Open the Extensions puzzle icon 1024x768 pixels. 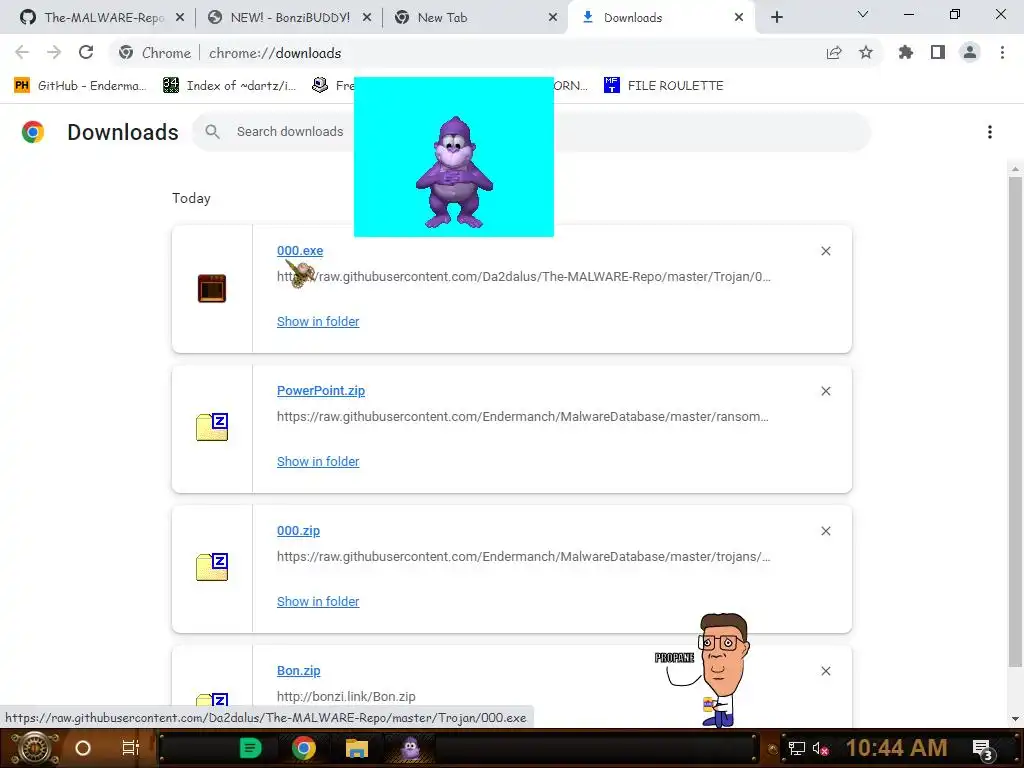point(905,52)
